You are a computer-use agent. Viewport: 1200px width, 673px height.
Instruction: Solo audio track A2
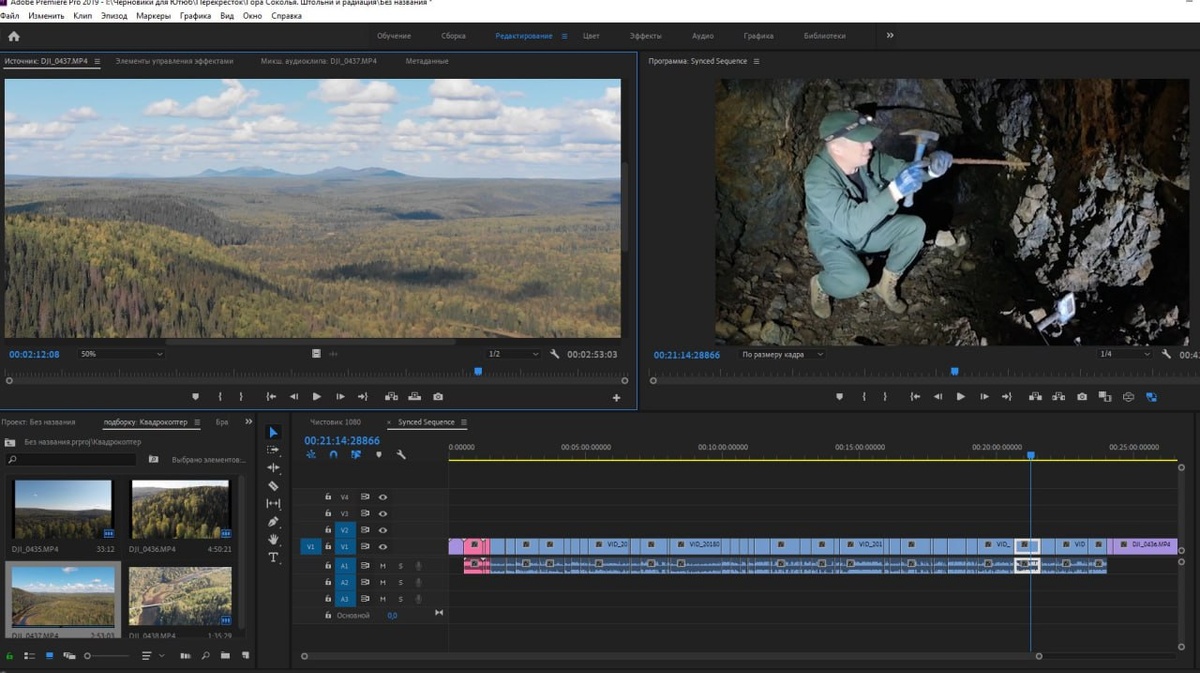click(x=401, y=582)
